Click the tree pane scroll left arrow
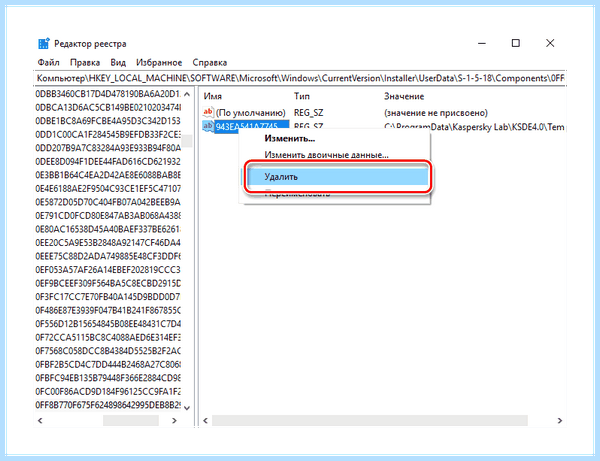This screenshot has width=600, height=461. point(40,420)
